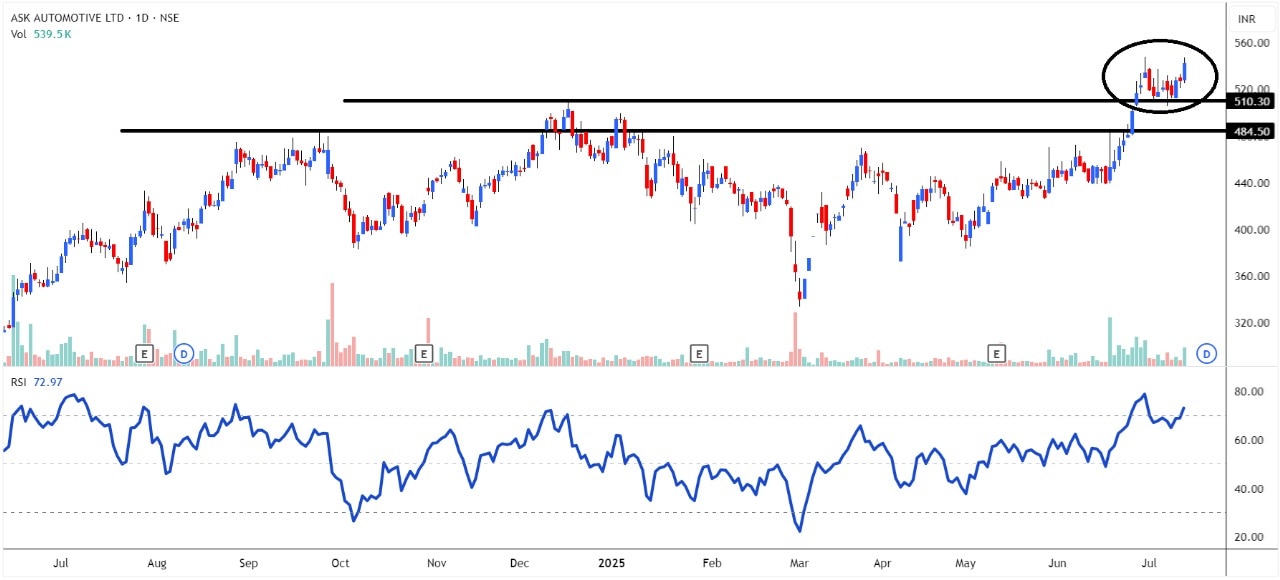This screenshot has width=1280, height=580.
Task: Open the dividend D marker at chart's right end
Action: tap(1207, 353)
